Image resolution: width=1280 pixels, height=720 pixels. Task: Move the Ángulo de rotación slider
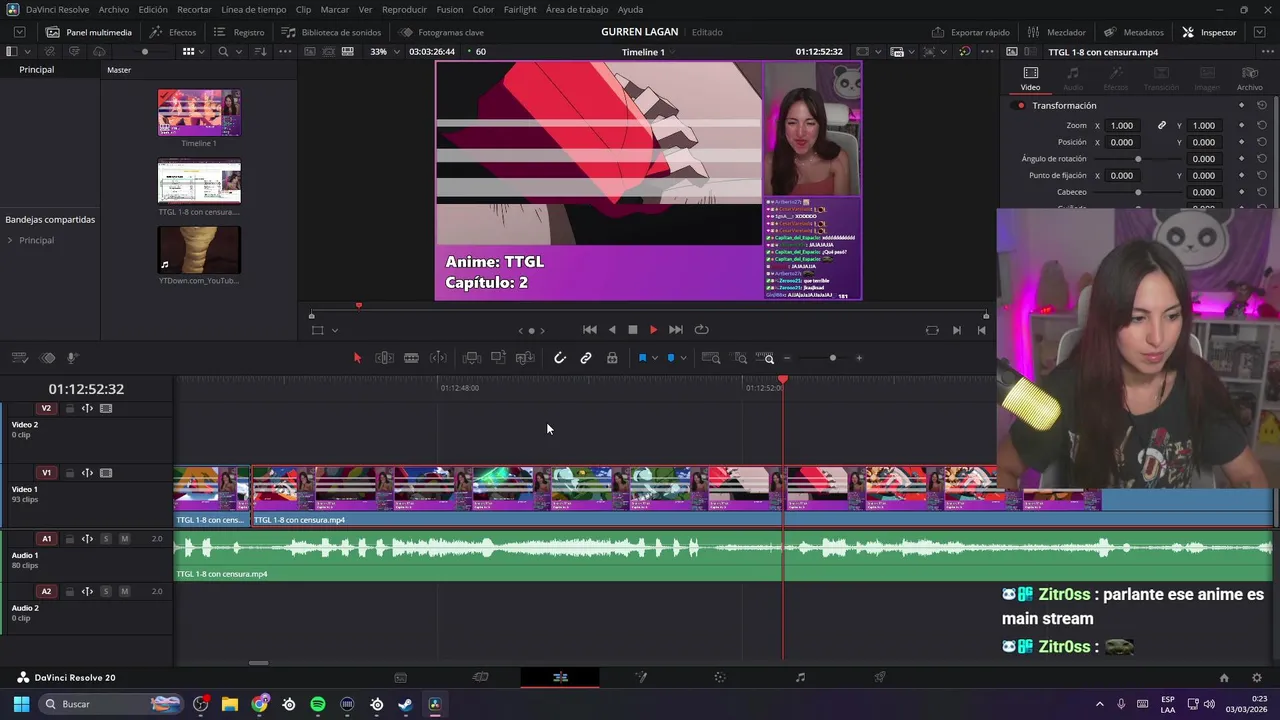[x=1138, y=159]
